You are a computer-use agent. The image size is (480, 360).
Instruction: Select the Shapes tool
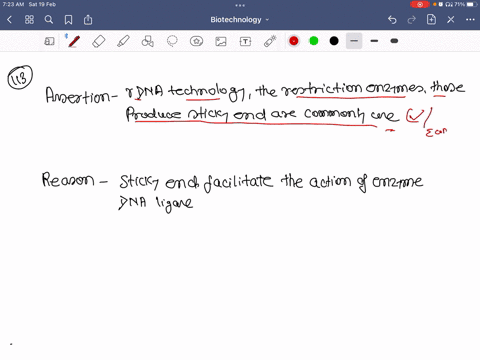tap(147, 41)
